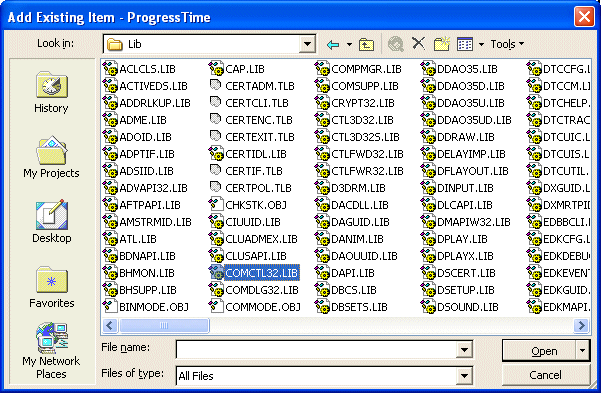Open the Tools menu
The width and height of the screenshot is (601, 393).
[507, 44]
